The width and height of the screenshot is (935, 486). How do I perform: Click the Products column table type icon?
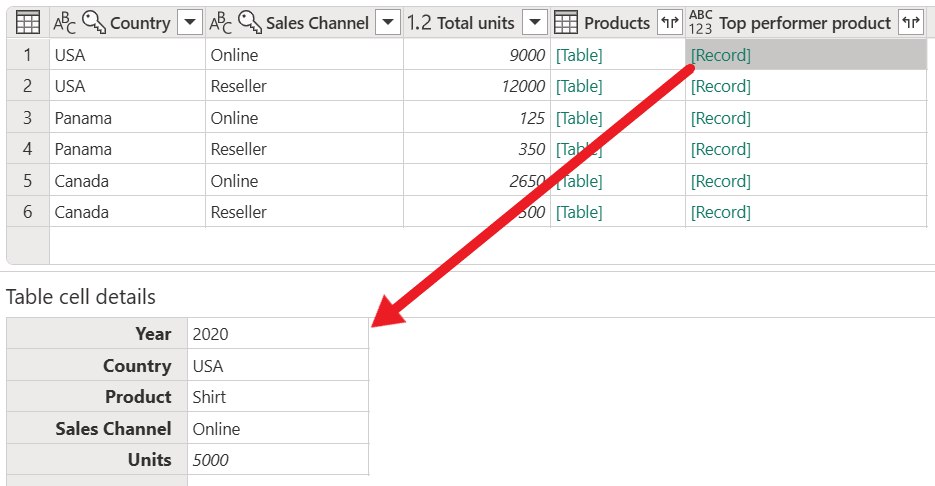(566, 22)
